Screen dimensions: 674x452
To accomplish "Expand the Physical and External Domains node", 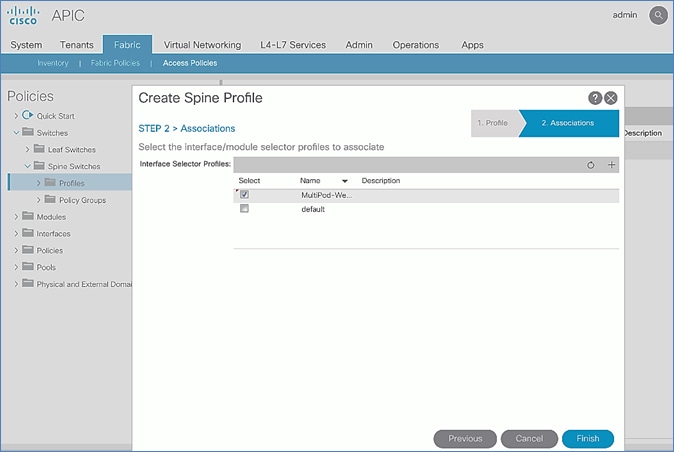I will click(x=16, y=284).
